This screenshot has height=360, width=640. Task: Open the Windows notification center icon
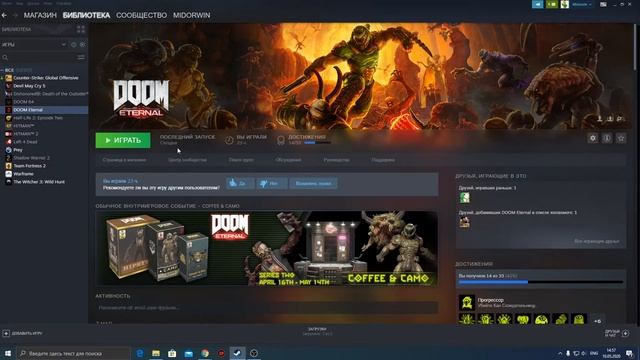(x=630, y=353)
